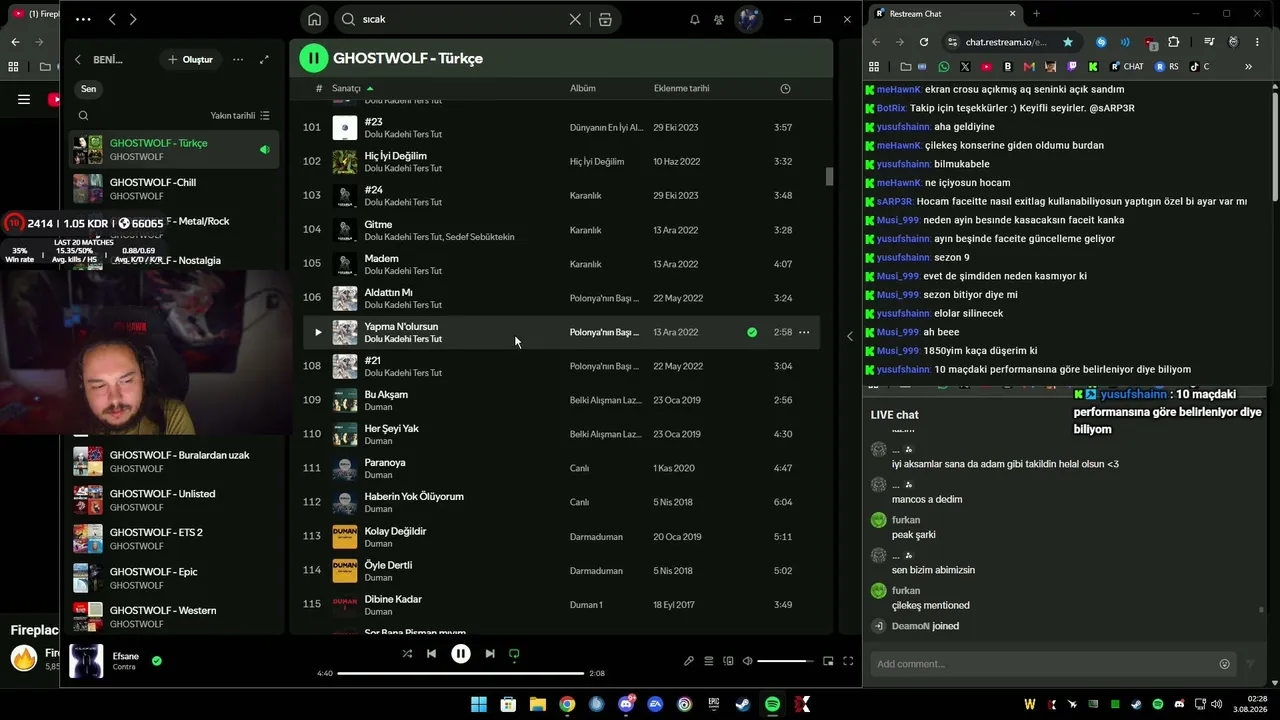Image resolution: width=1280 pixels, height=720 pixels.
Task: Bookmark the Restream page with the star
Action: click(x=1068, y=42)
